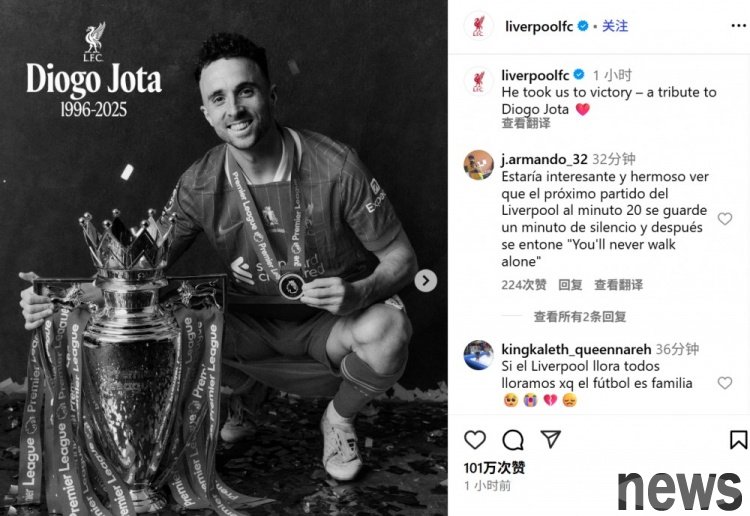The width and height of the screenshot is (750, 516).
Task: Open j.armando_32's profile picture
Action: 479,165
